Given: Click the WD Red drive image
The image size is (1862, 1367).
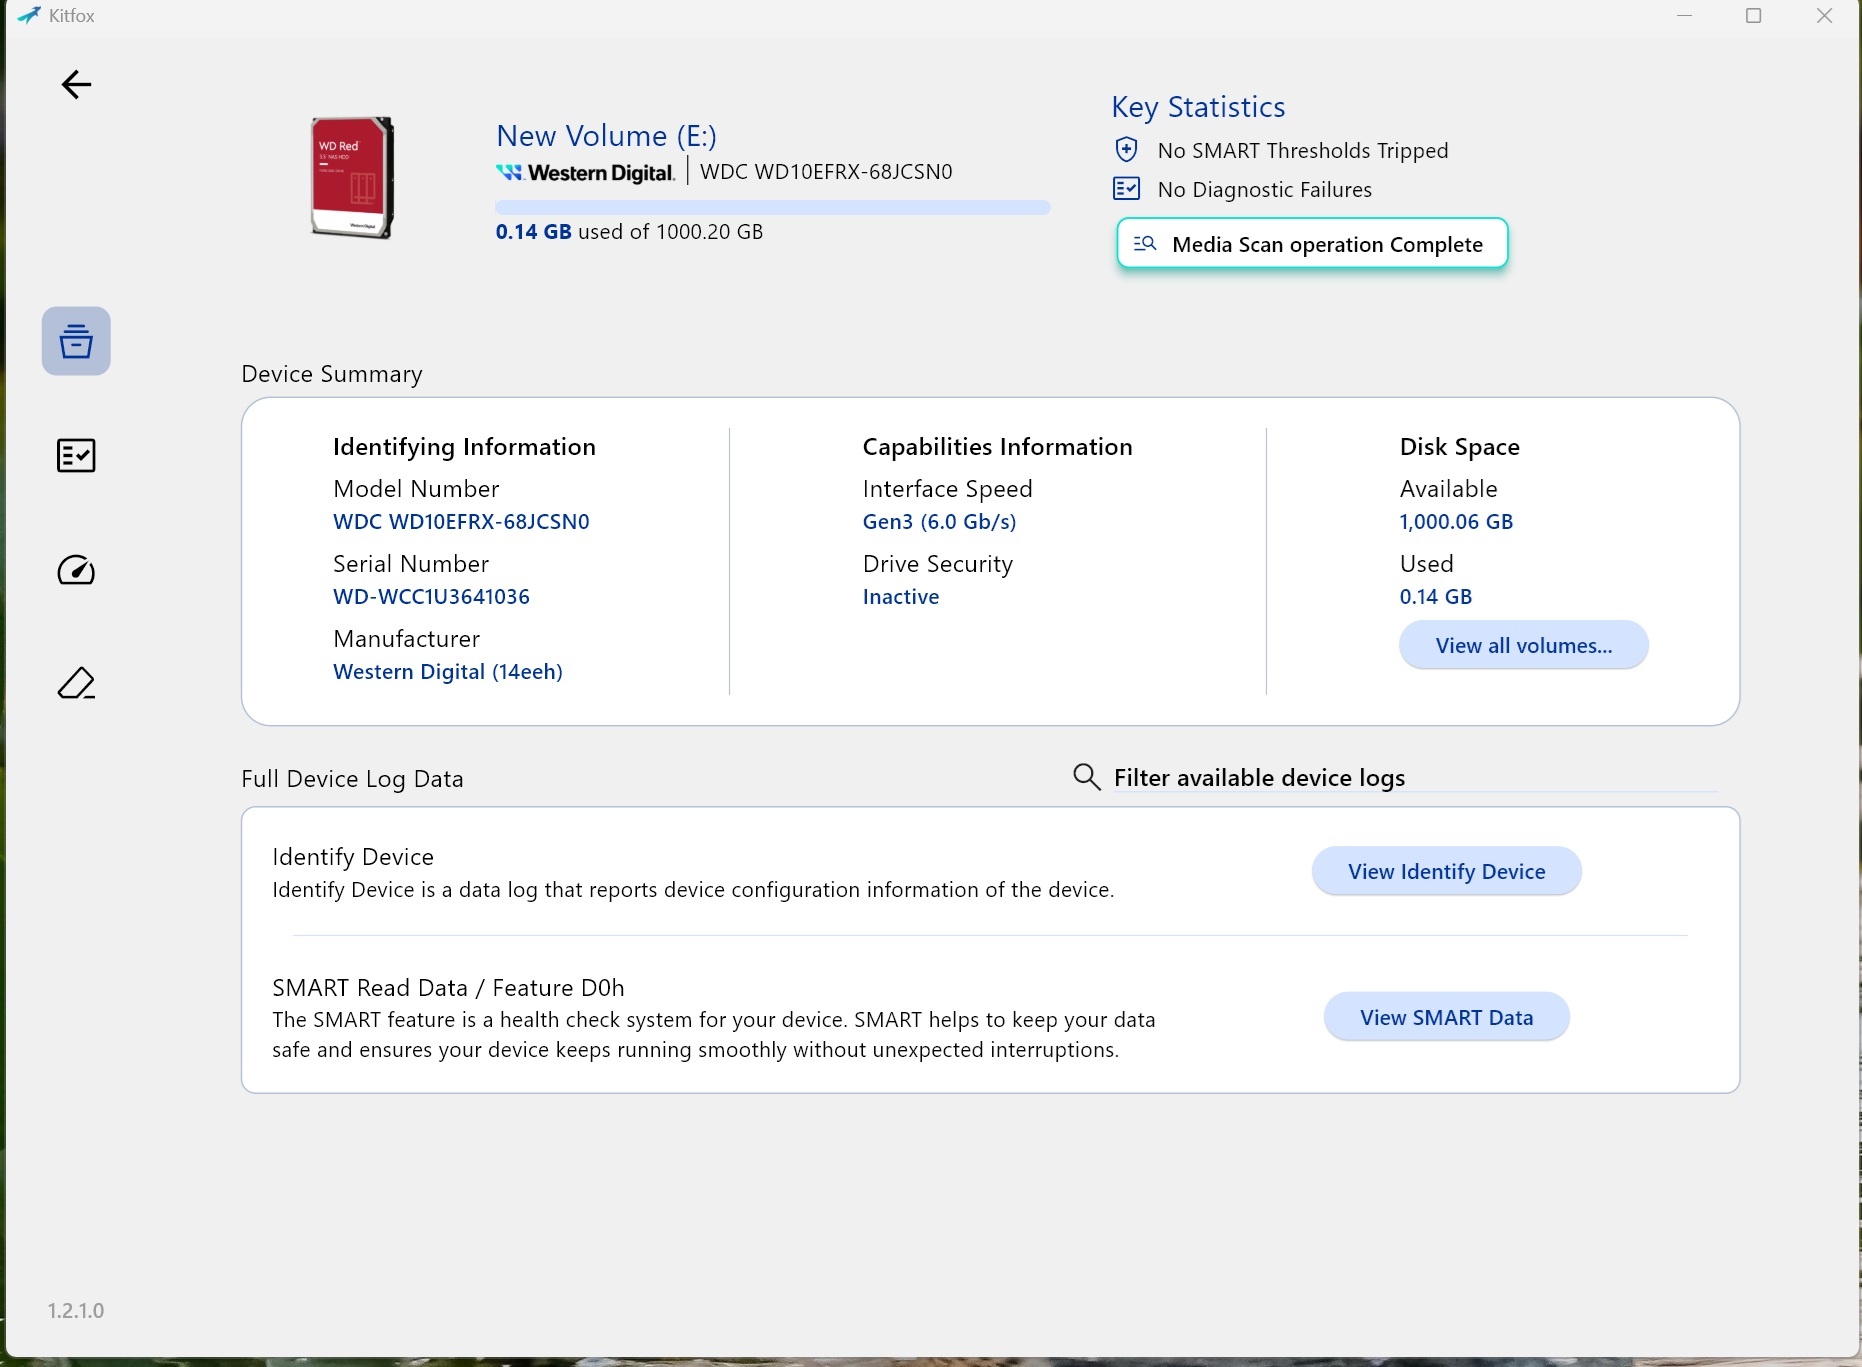Looking at the screenshot, I should pyautogui.click(x=352, y=178).
